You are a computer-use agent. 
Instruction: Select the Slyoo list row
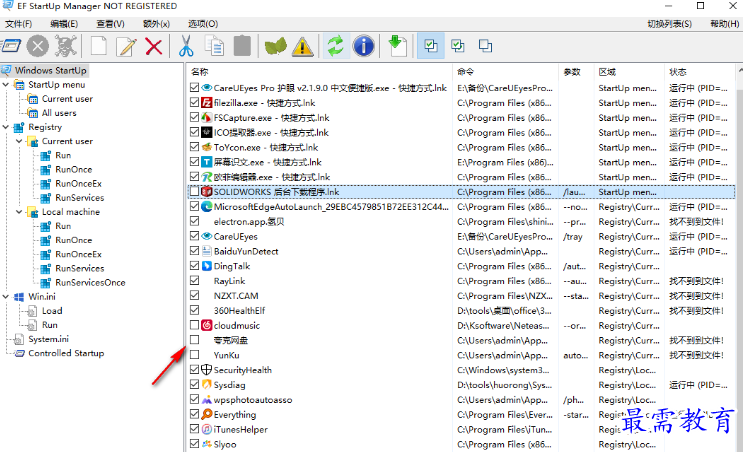(461, 444)
